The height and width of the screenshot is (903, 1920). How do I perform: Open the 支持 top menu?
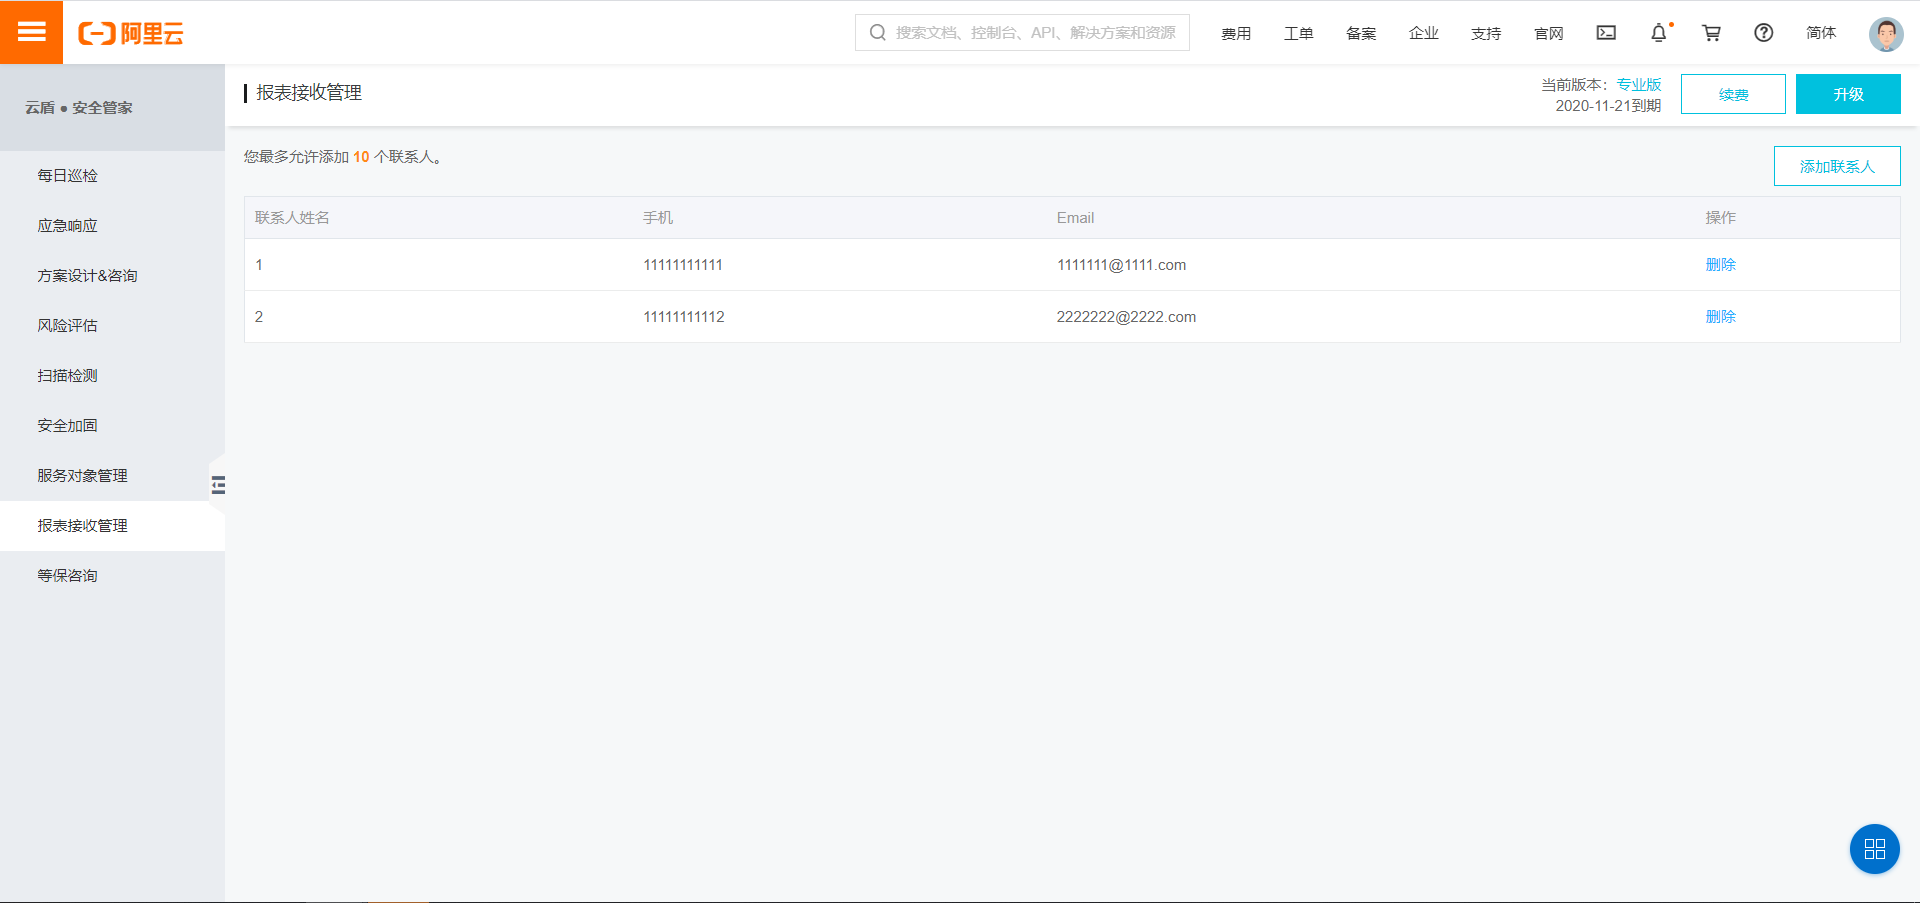[1486, 33]
